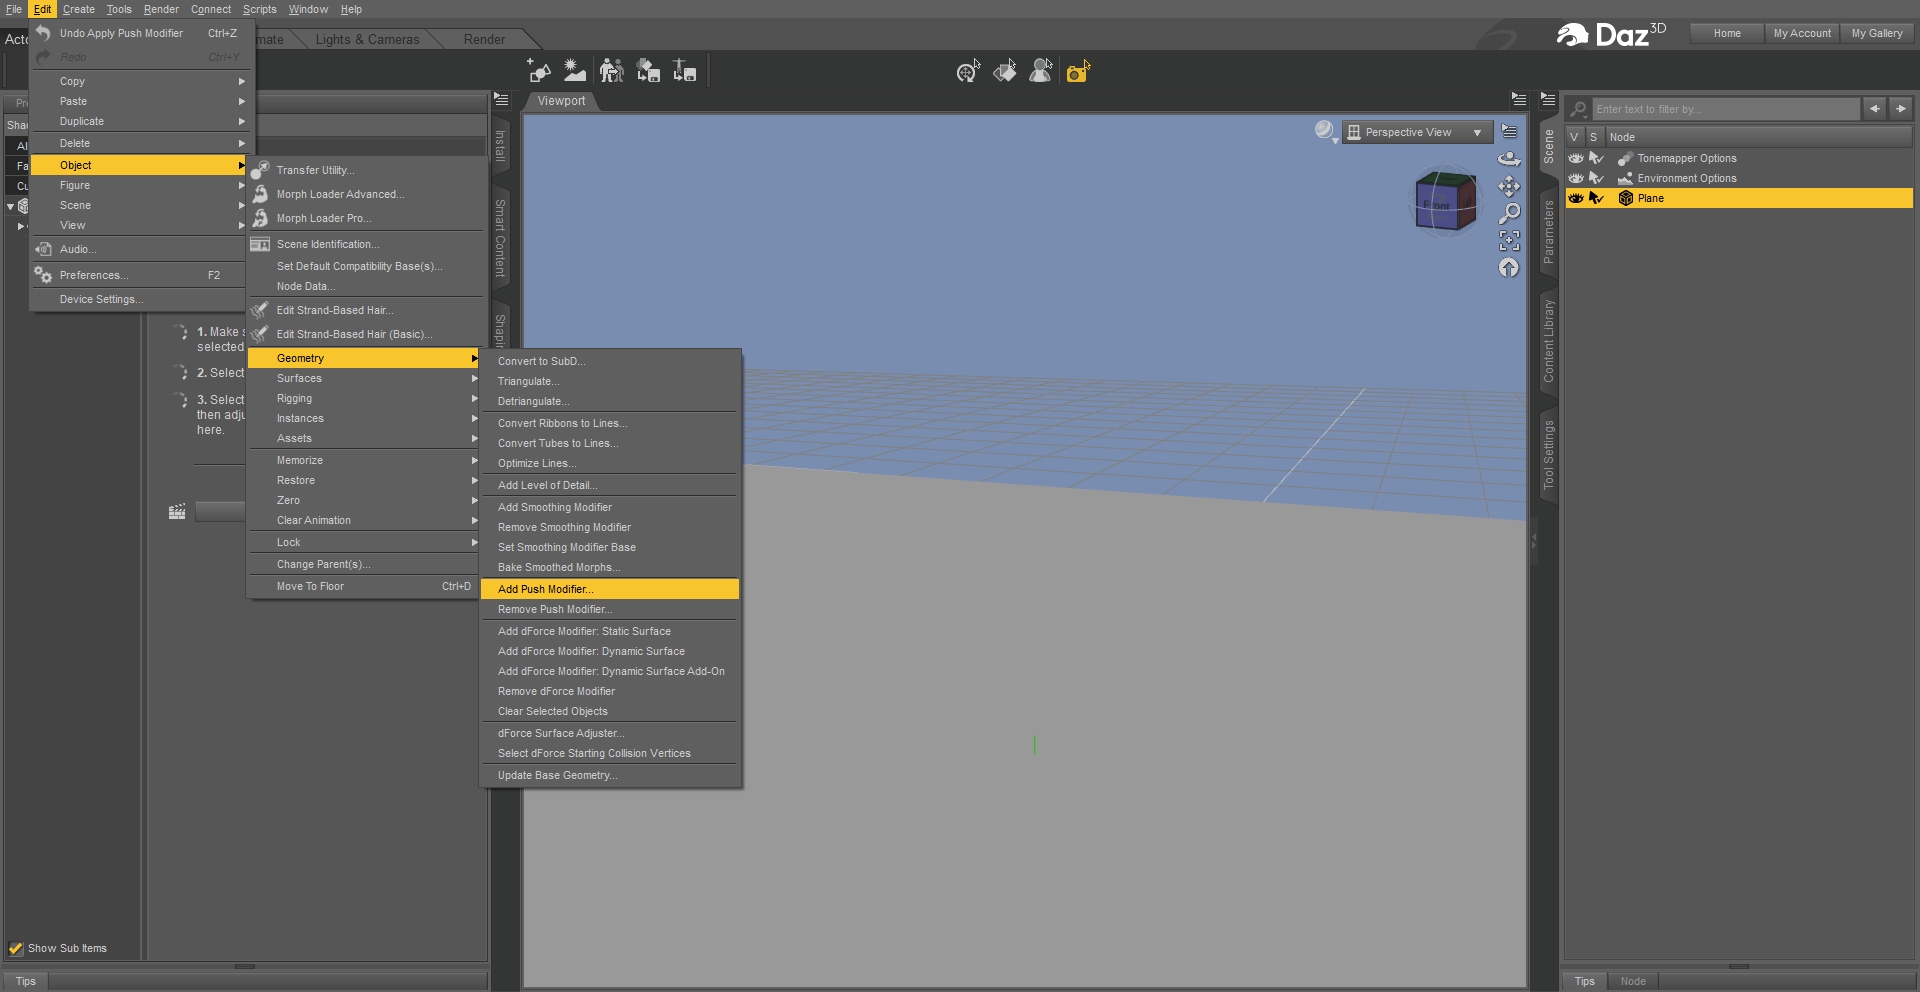
Task: Select Convert to SubD menu entry
Action: click(610, 361)
